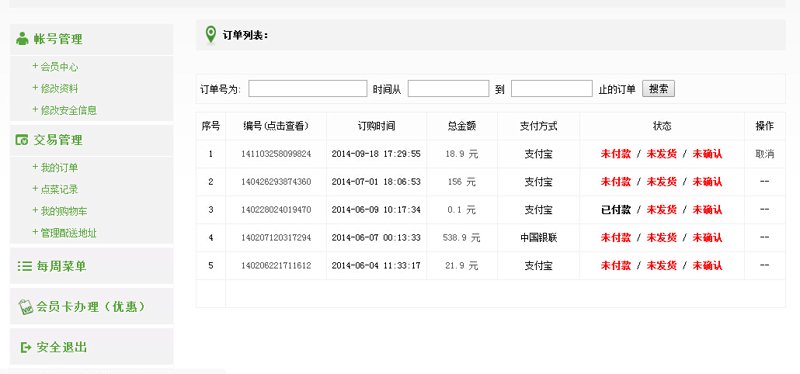Focus the 到 end date field
This screenshot has width=800, height=374.
coord(552,89)
